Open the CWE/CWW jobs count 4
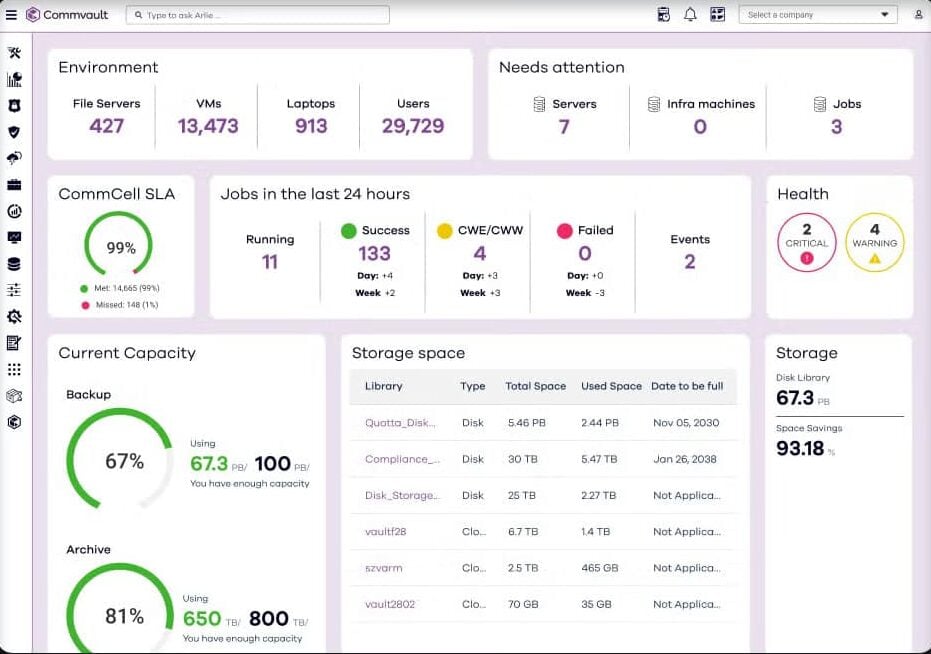This screenshot has height=654, width=931. click(480, 254)
